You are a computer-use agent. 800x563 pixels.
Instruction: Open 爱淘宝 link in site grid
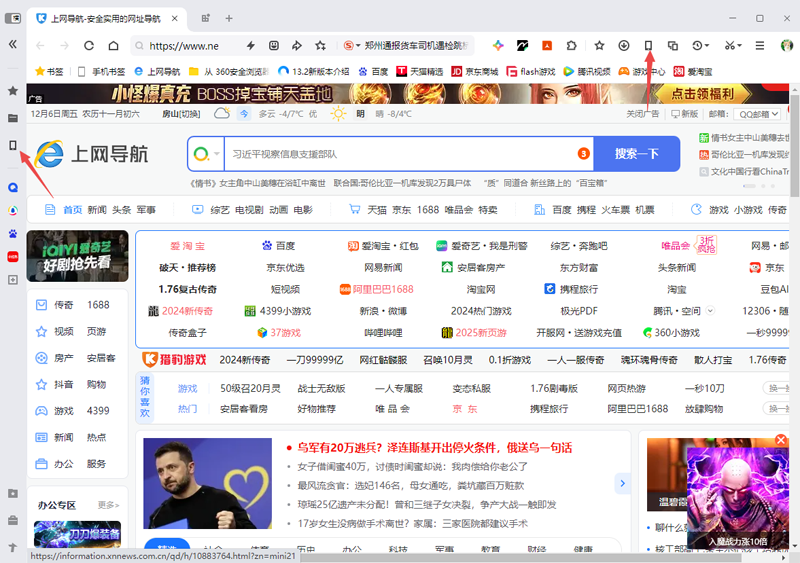[187, 246]
